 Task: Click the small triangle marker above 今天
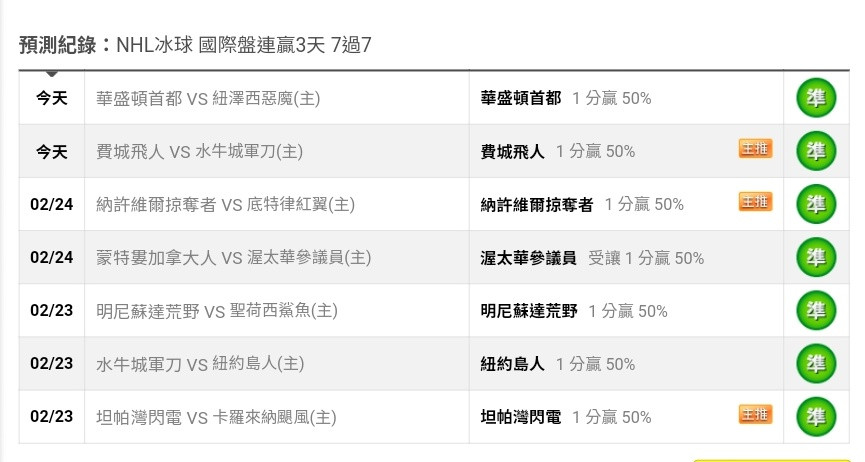tap(52, 74)
